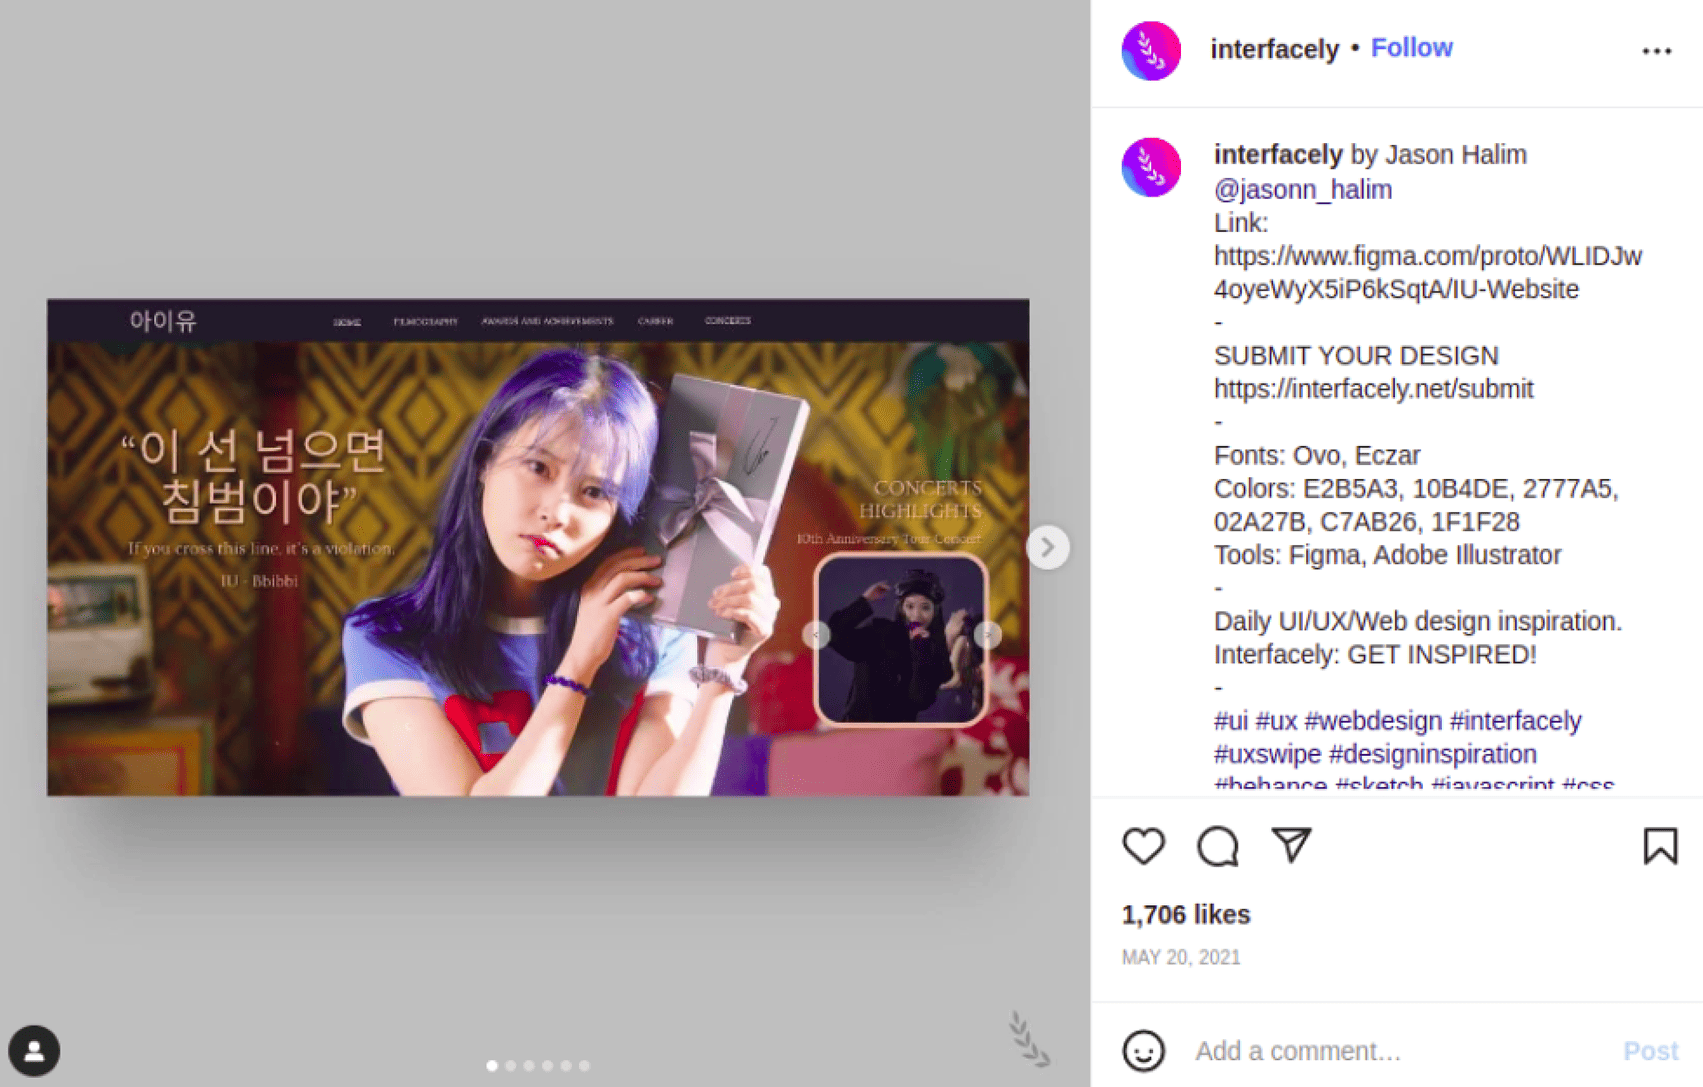Select the last carousel dot indicator
The image size is (1703, 1087).
[585, 1066]
